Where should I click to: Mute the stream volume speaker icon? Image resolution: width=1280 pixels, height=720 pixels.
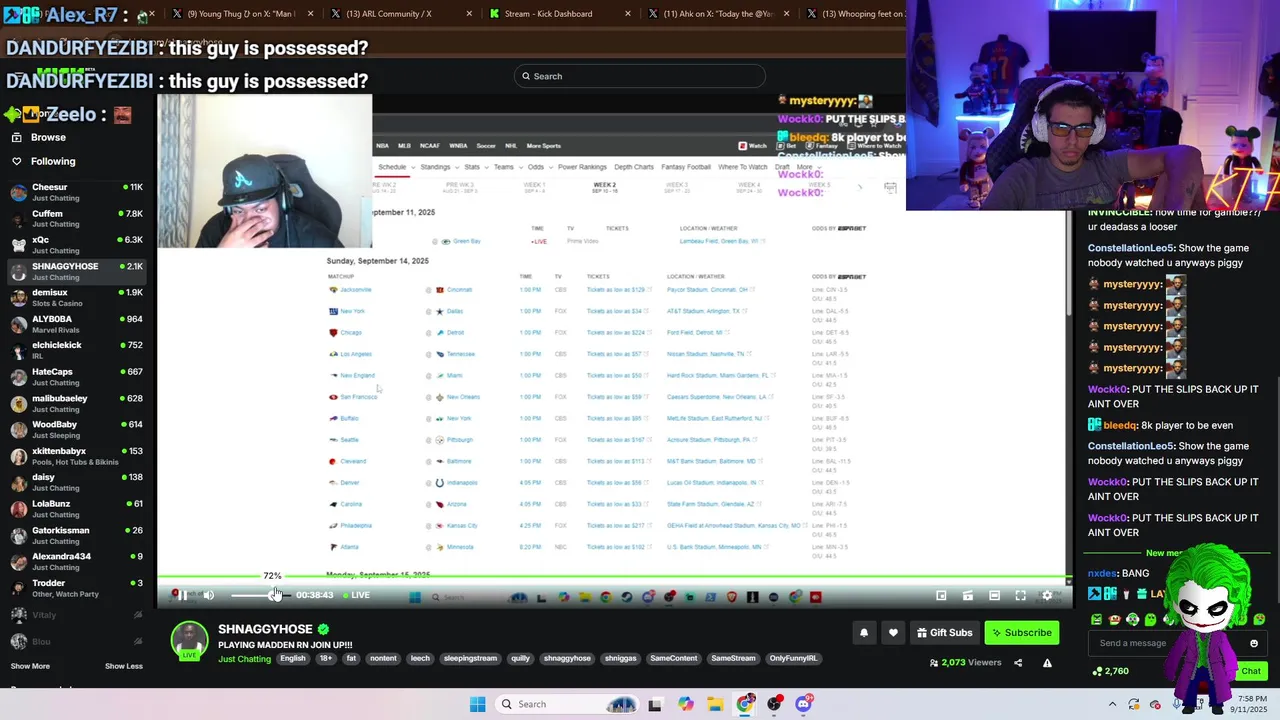tap(208, 595)
